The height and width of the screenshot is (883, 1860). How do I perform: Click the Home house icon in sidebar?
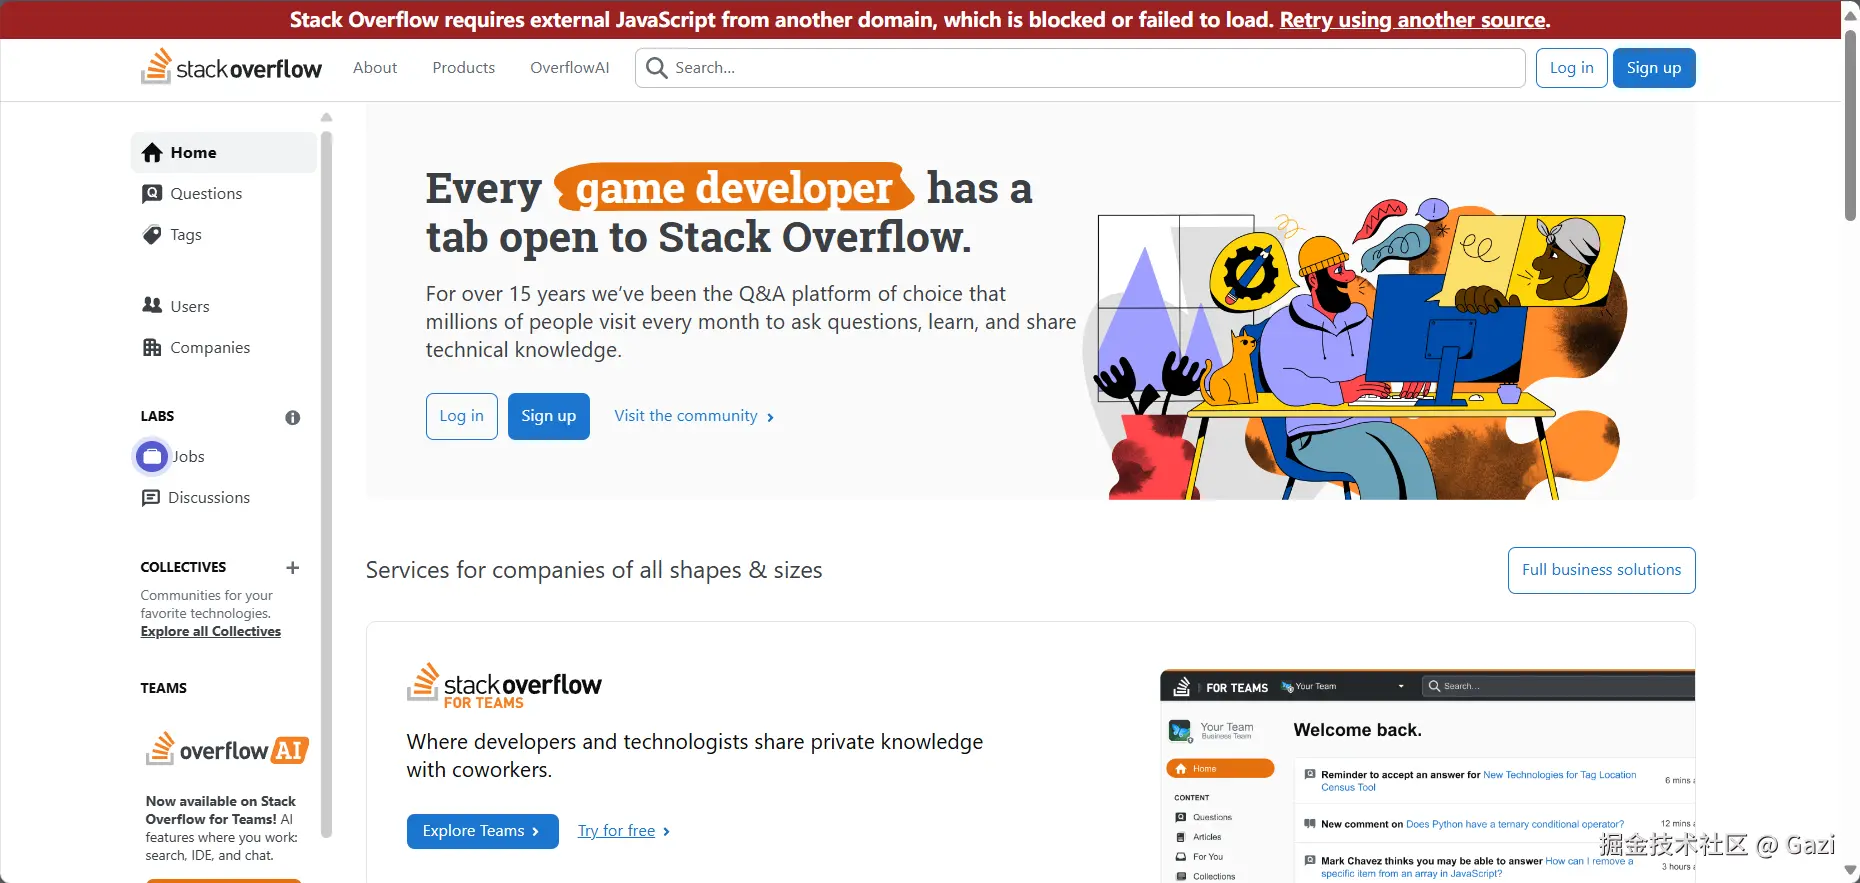click(x=152, y=152)
